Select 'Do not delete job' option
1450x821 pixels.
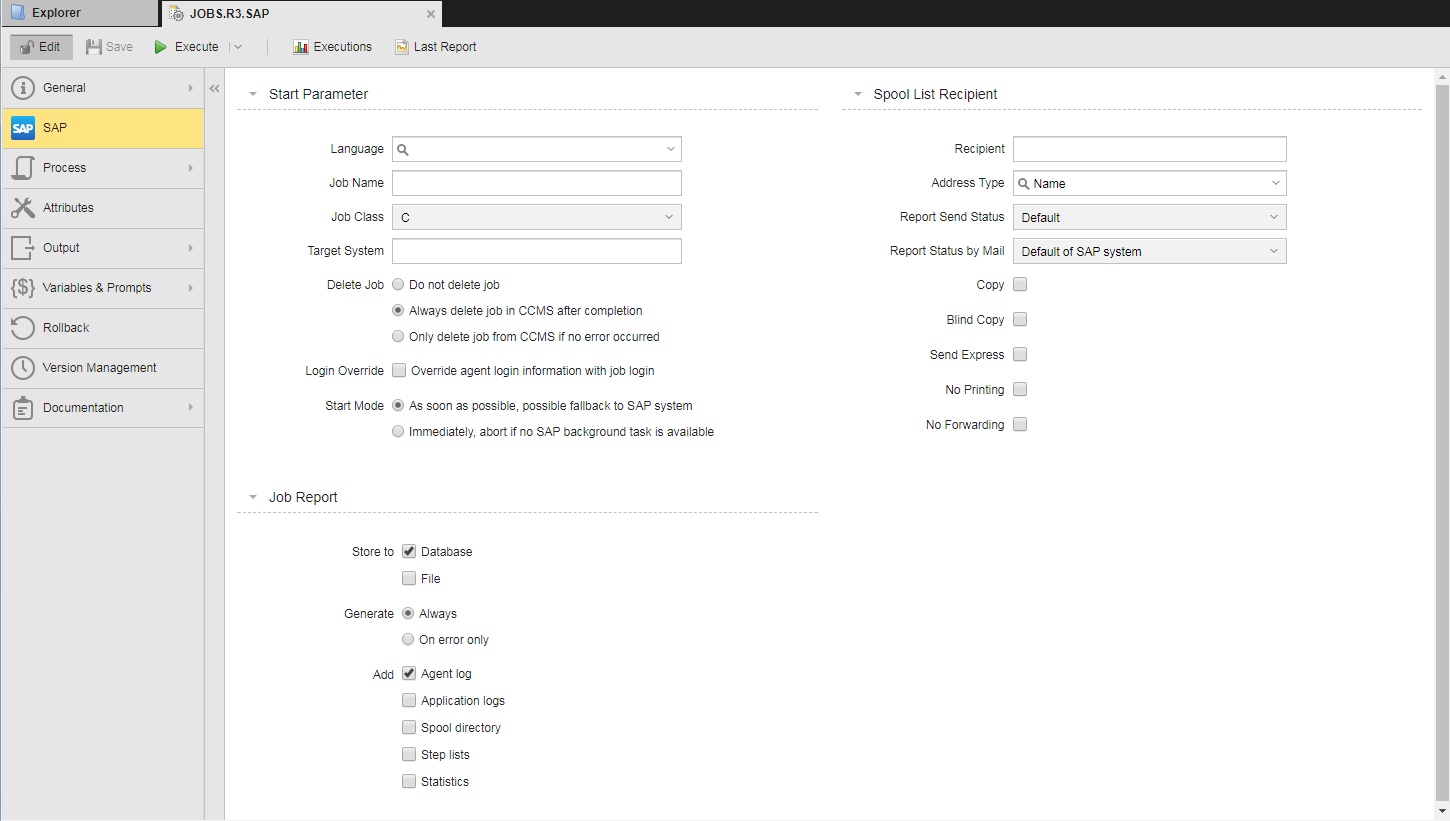399,285
